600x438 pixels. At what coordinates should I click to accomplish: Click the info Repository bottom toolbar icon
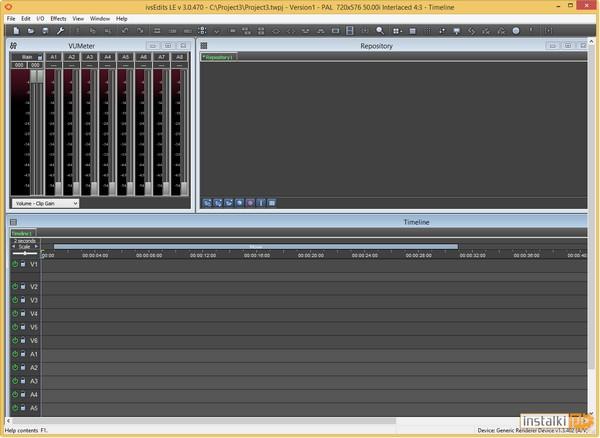tap(261, 203)
